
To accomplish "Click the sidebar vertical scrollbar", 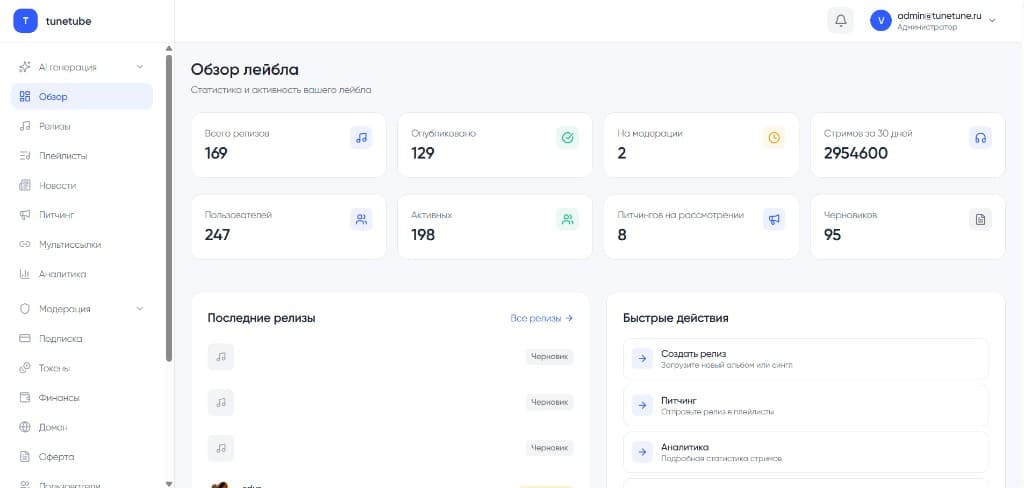I will click(168, 200).
